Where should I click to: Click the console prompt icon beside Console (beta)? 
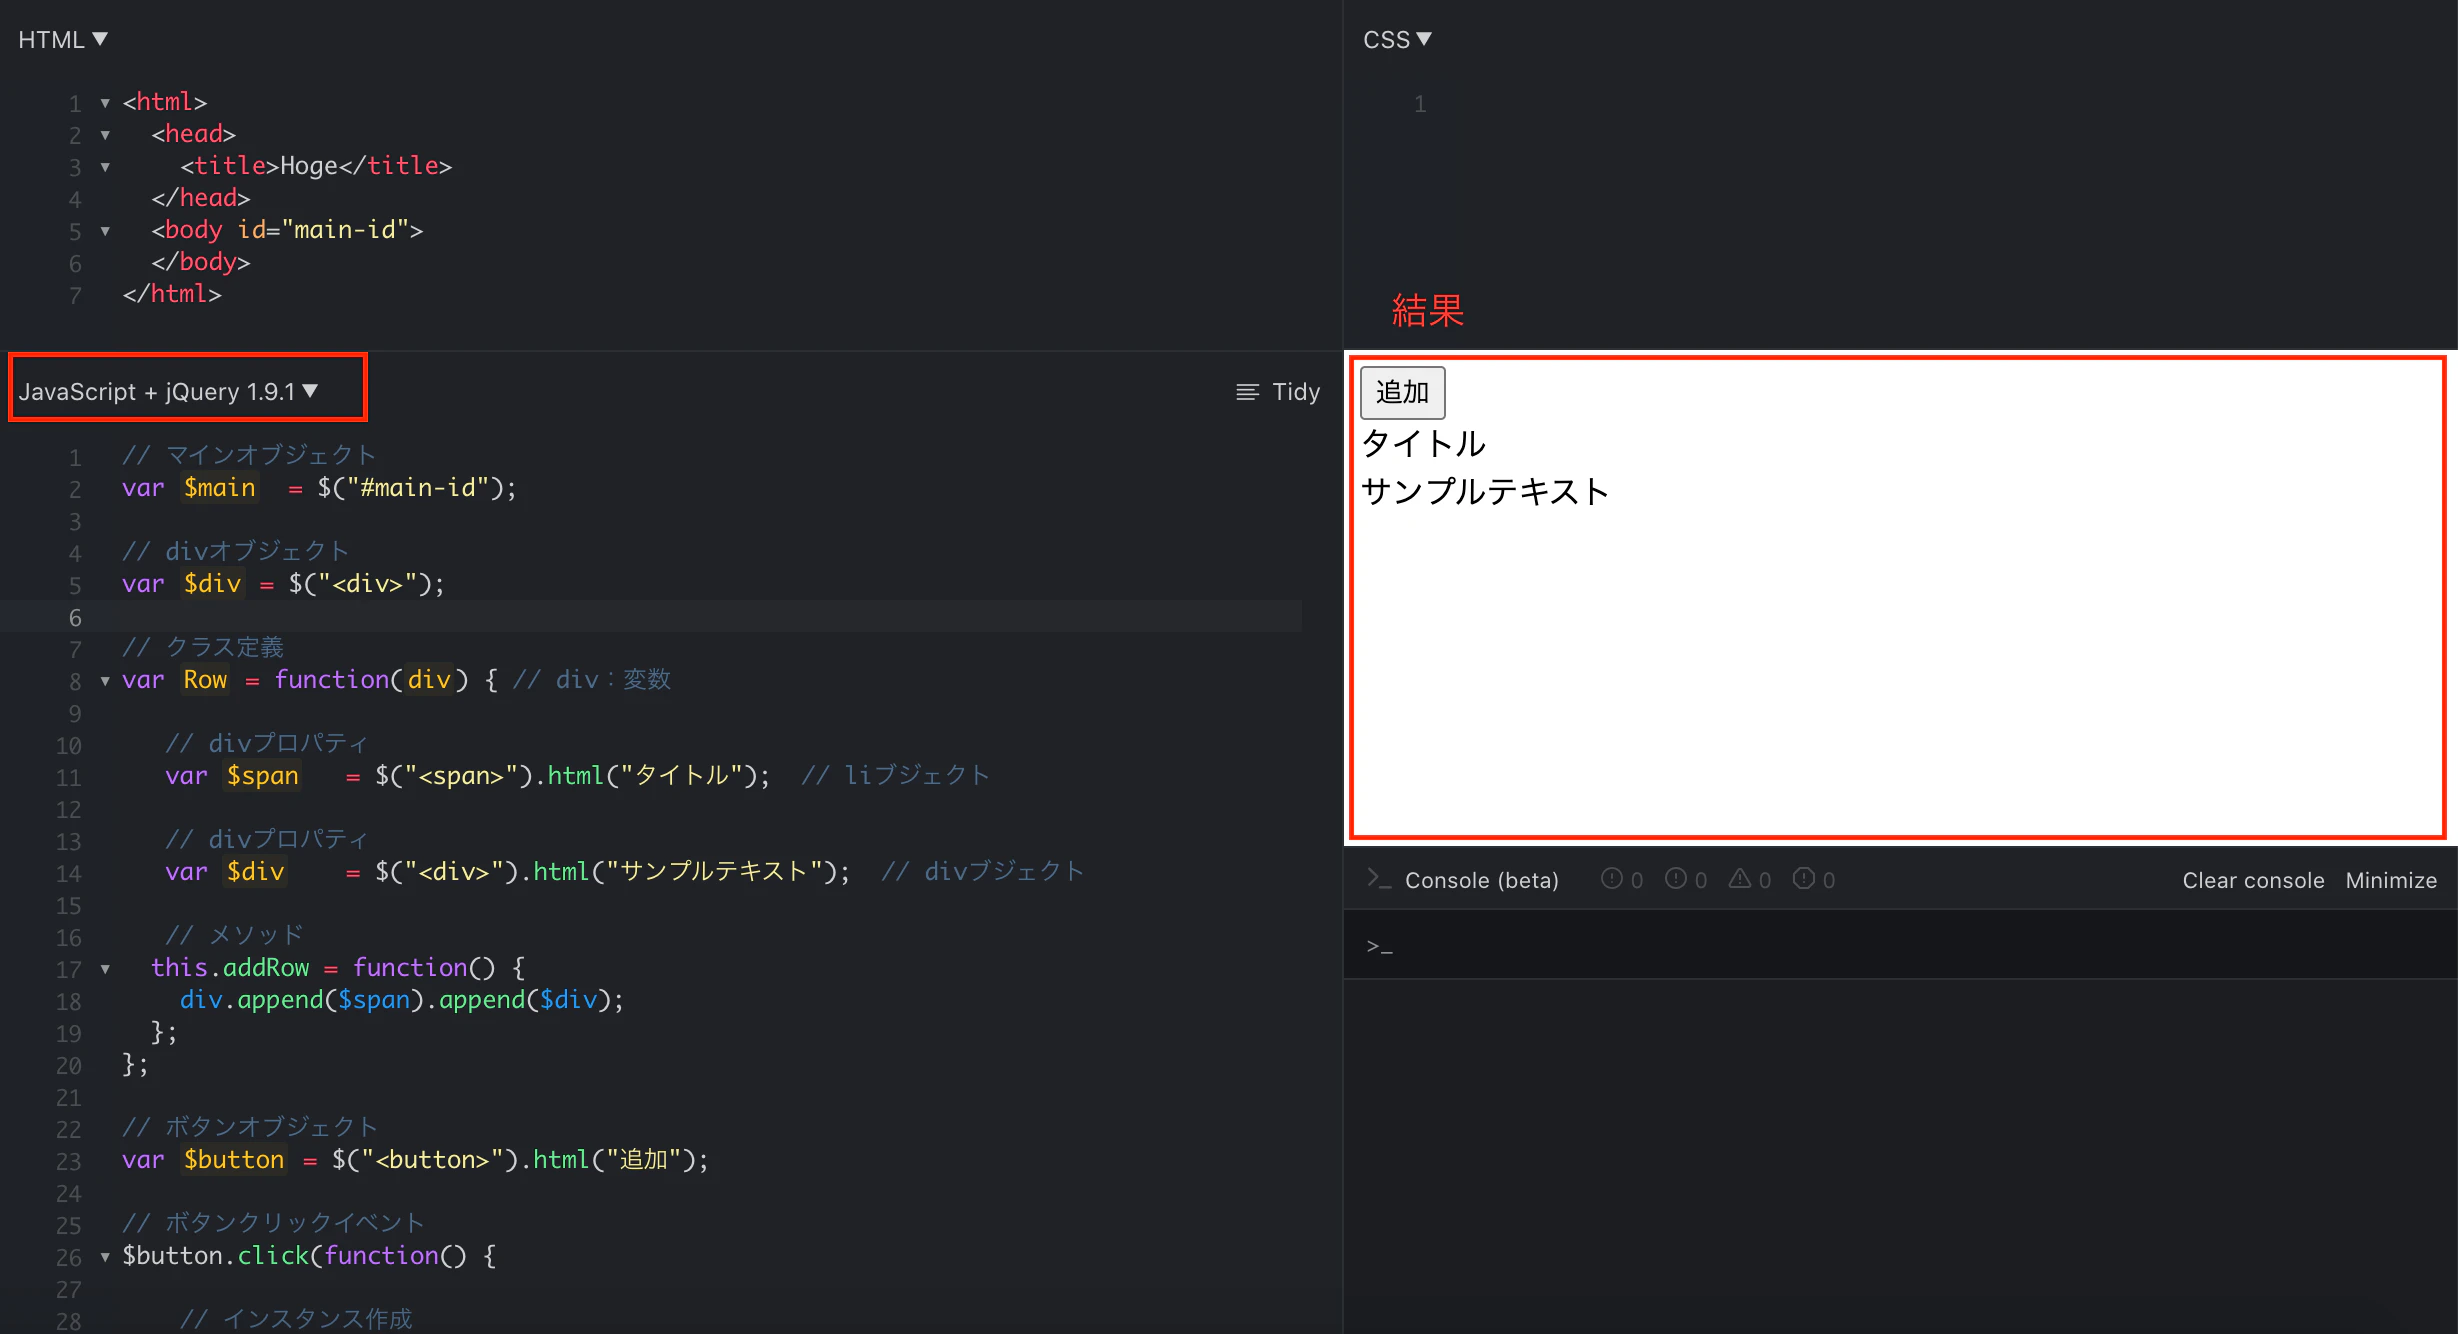coord(1379,879)
